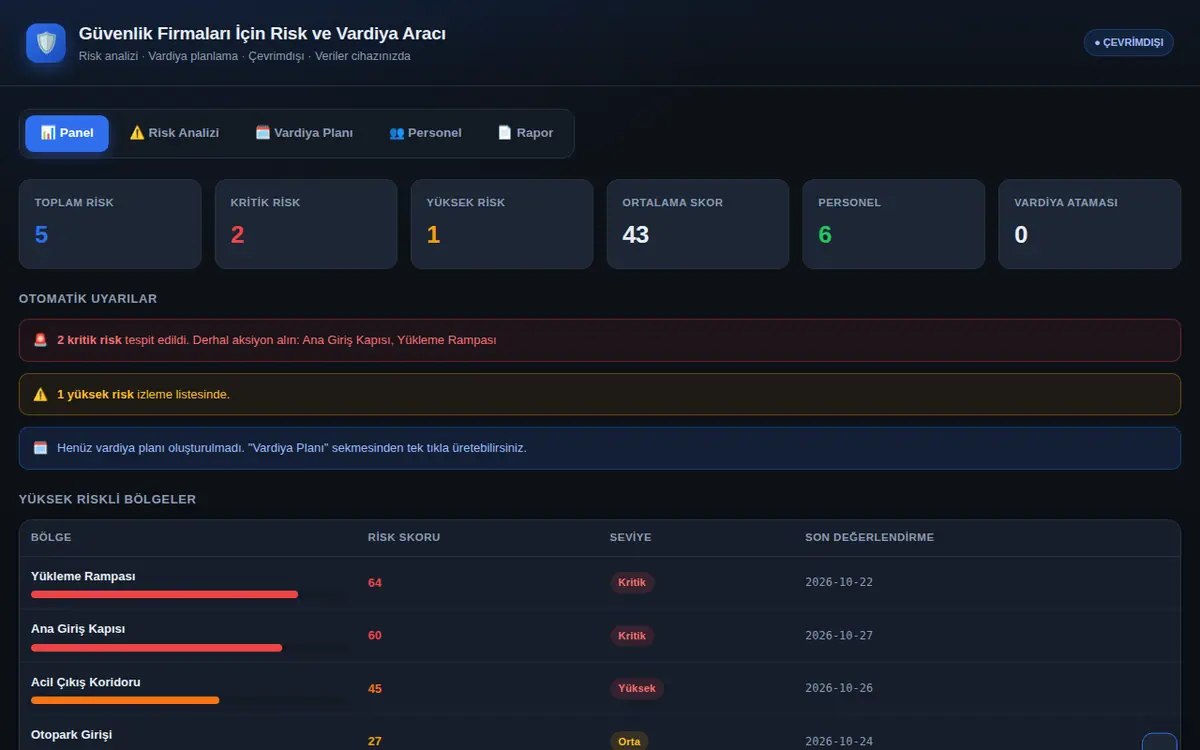This screenshot has height=750, width=1200.
Task: Click risk score 45 in the table
Action: point(375,689)
